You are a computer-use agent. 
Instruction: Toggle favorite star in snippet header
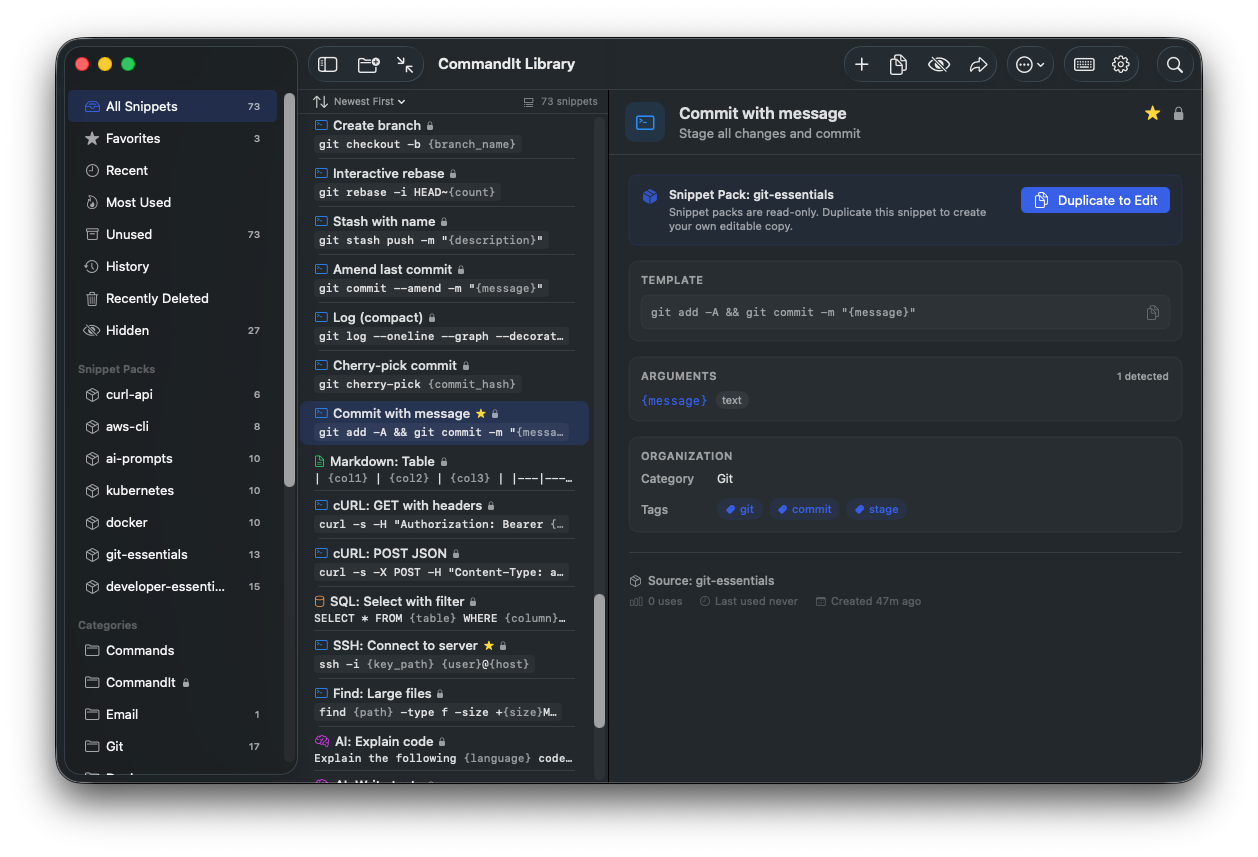1152,113
